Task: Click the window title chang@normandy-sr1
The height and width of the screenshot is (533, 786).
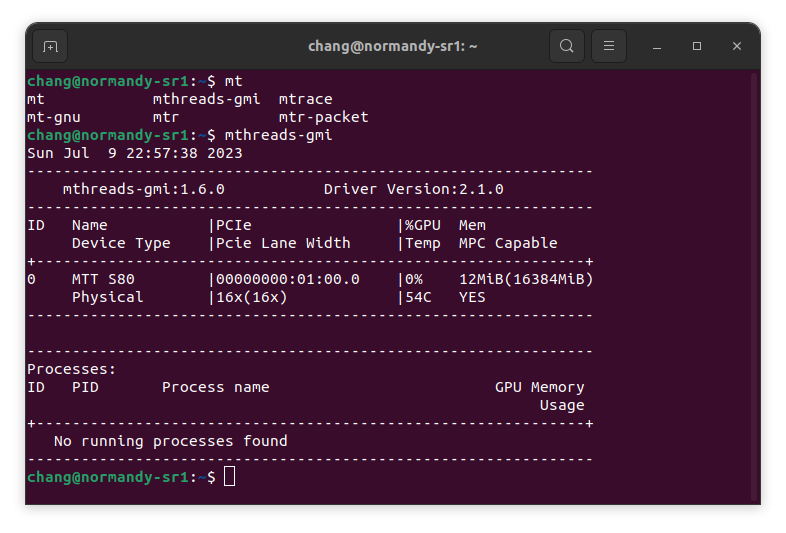Action: pos(392,46)
